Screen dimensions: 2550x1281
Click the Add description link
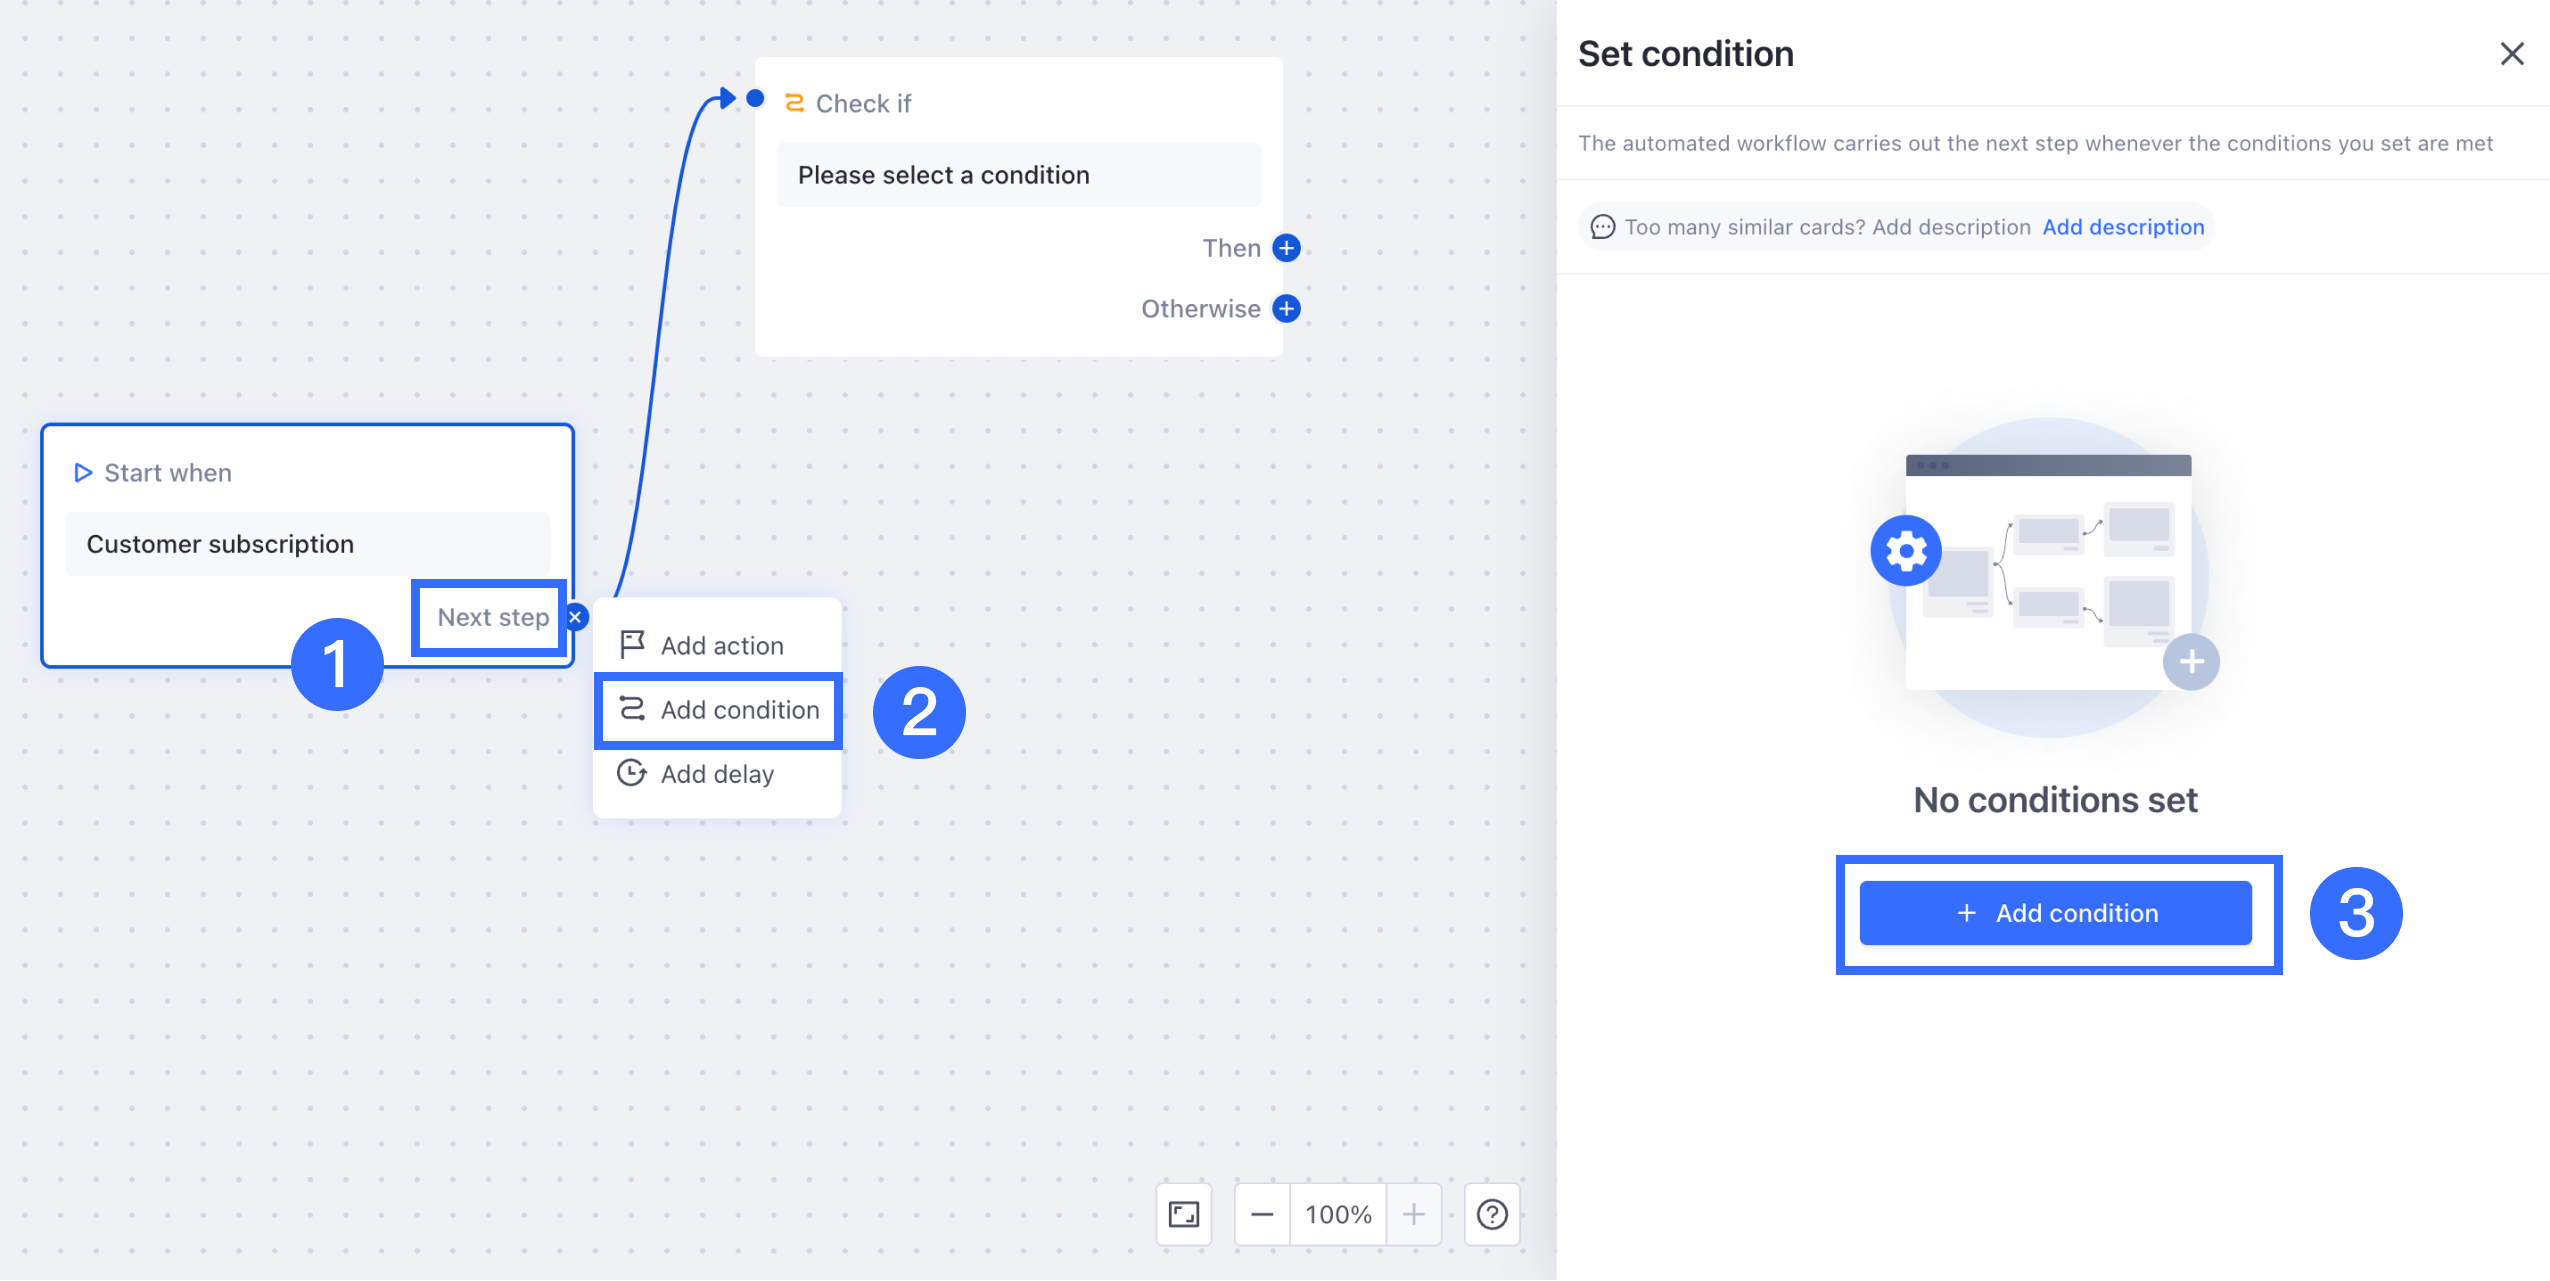click(x=2123, y=227)
